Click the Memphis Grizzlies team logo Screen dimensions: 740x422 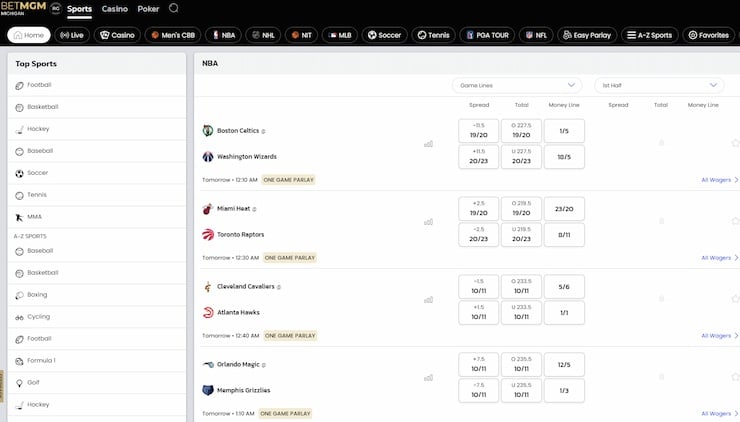pos(208,390)
